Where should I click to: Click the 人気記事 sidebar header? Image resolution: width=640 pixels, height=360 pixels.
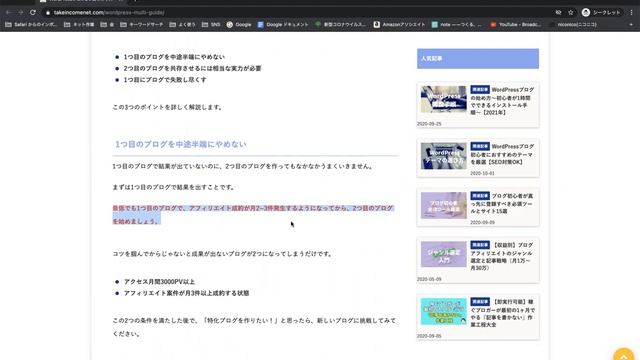[x=478, y=59]
